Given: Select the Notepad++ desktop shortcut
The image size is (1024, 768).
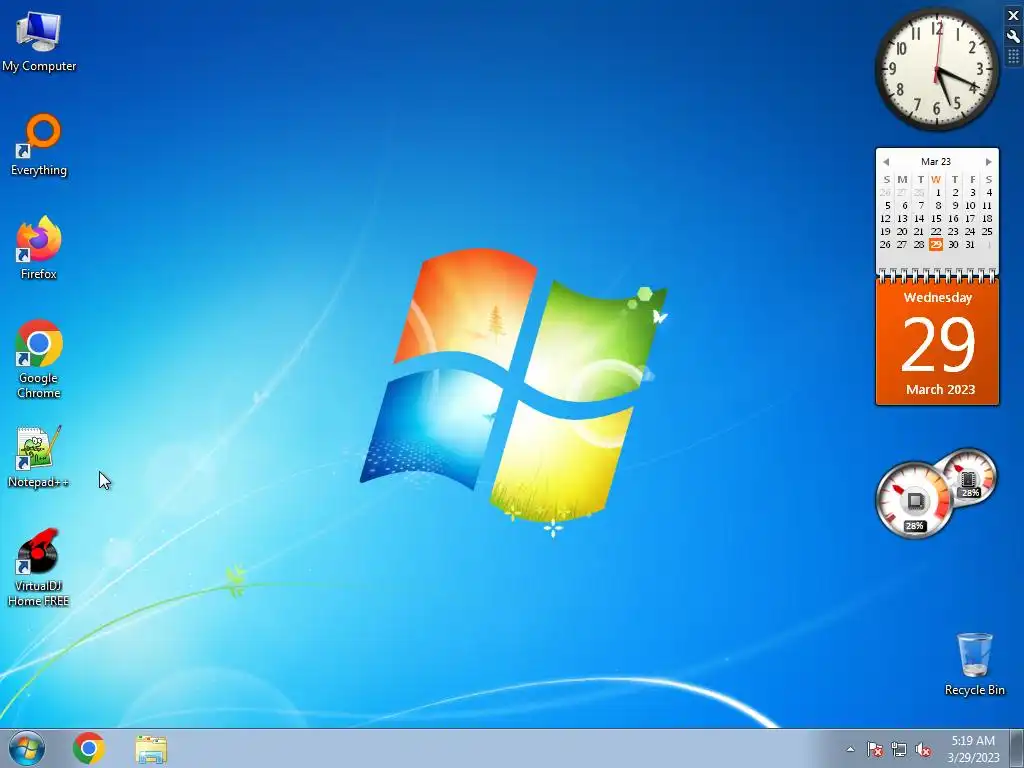Looking at the screenshot, I should click(x=39, y=456).
